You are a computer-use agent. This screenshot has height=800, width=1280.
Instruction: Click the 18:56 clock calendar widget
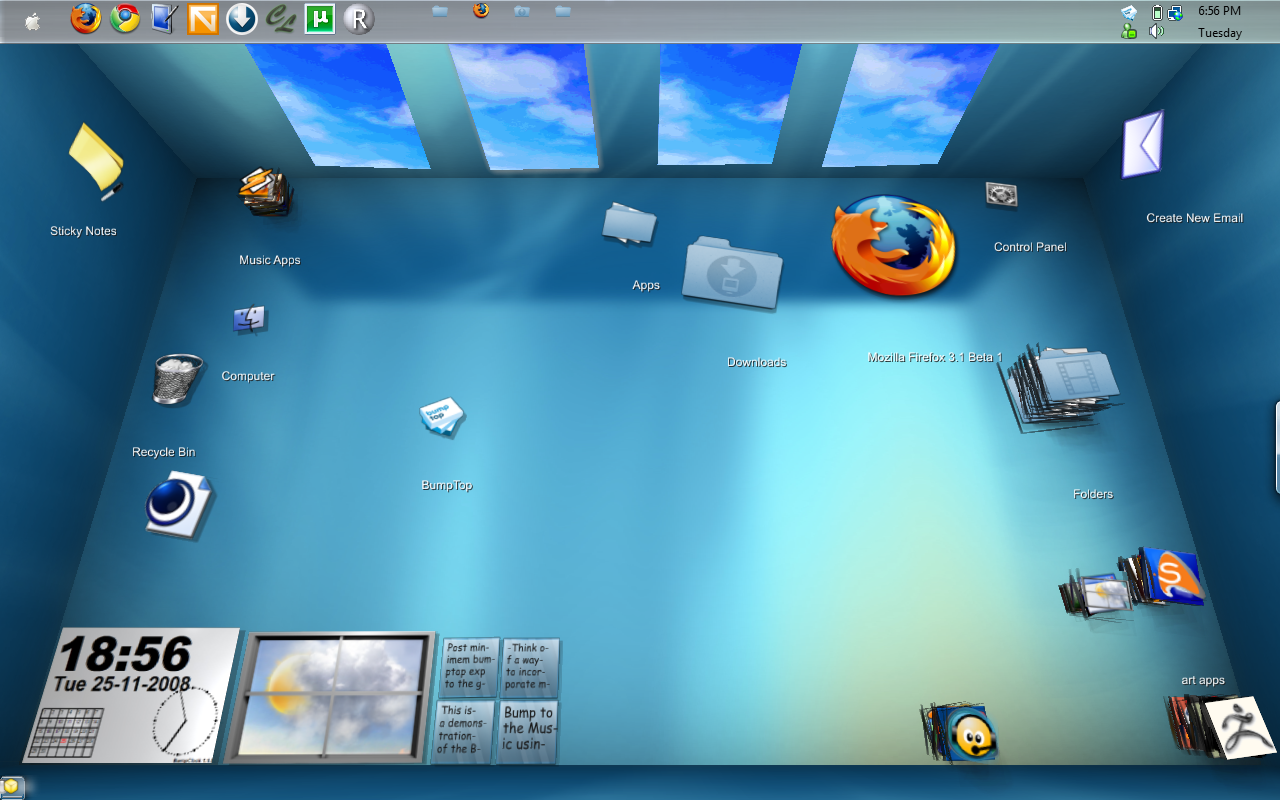(x=133, y=696)
